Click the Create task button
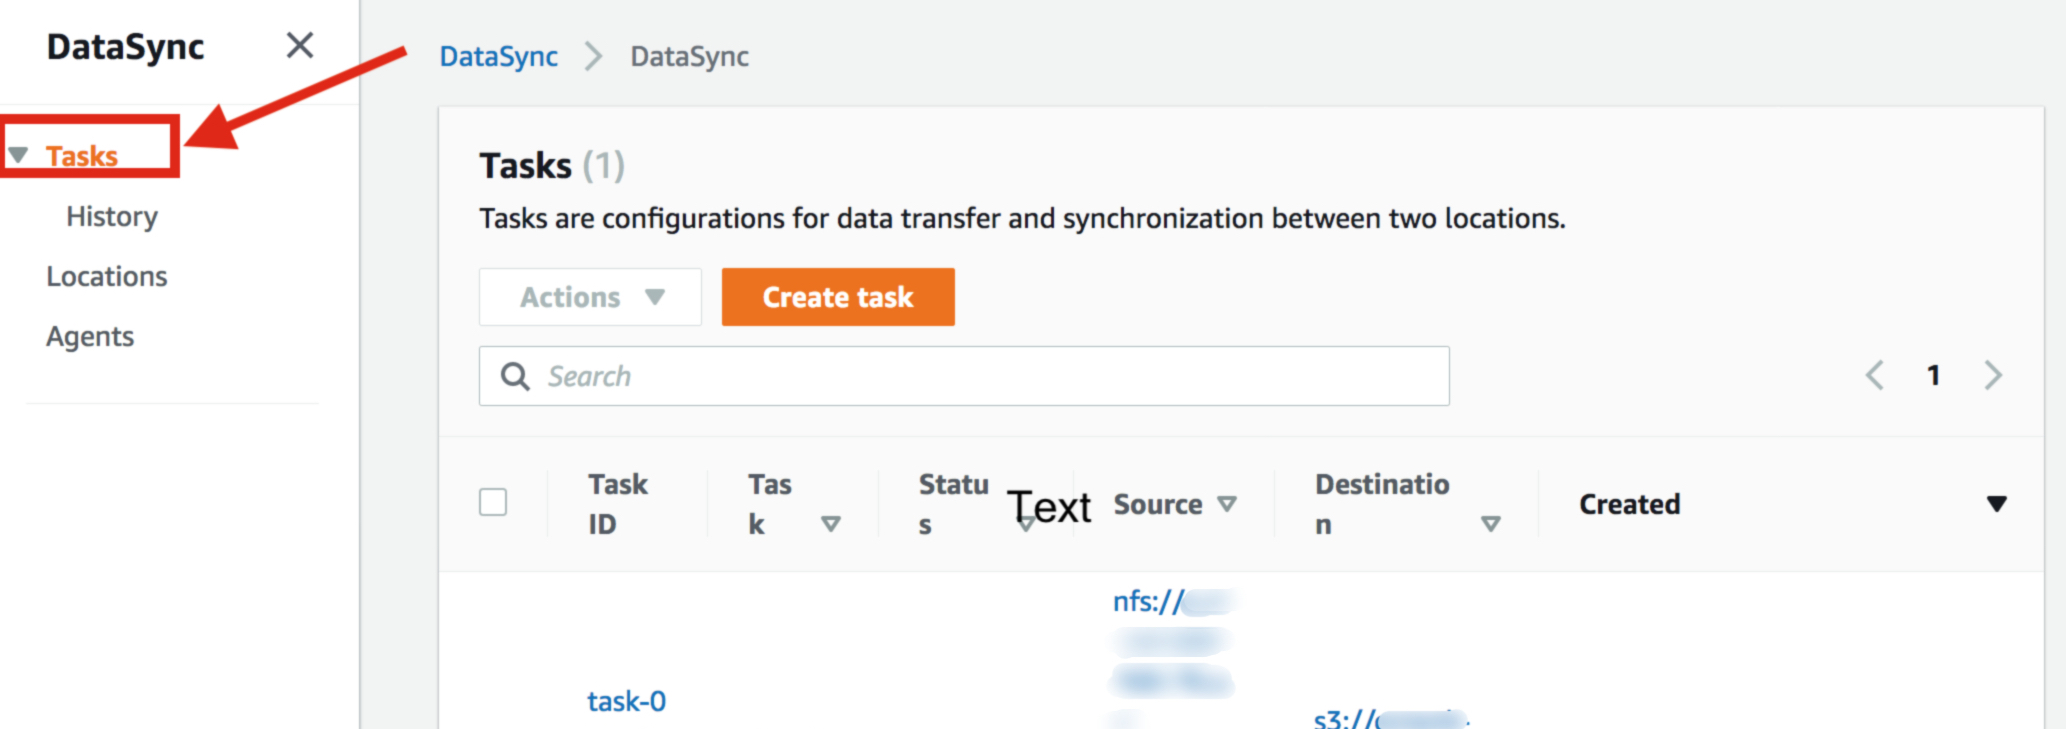This screenshot has height=729, width=2066. pyautogui.click(x=838, y=297)
